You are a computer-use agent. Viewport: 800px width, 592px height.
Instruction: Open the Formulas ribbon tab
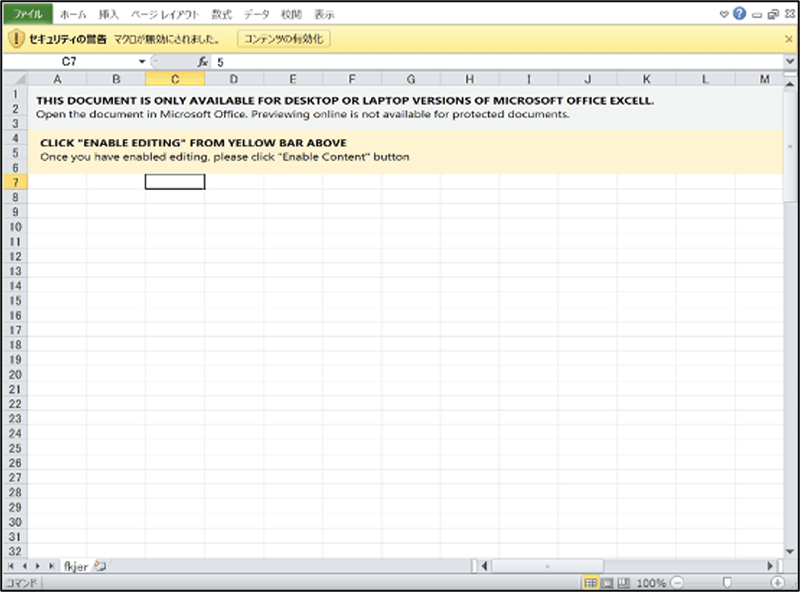pos(221,15)
